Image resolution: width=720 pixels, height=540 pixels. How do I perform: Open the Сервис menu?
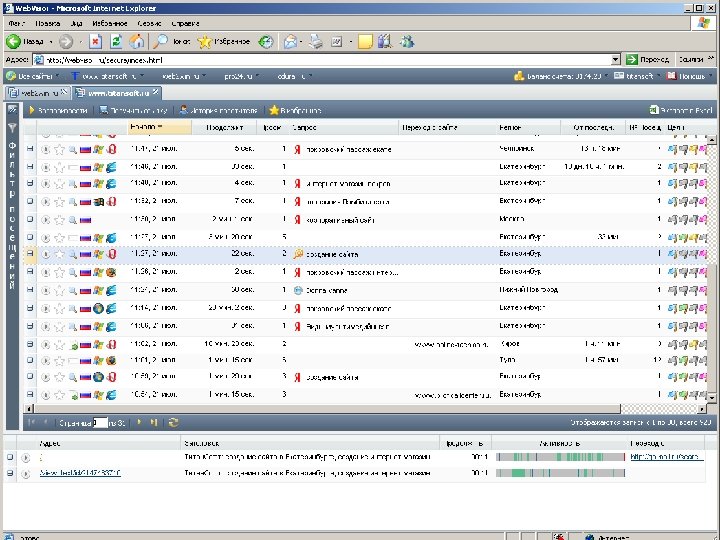click(149, 23)
